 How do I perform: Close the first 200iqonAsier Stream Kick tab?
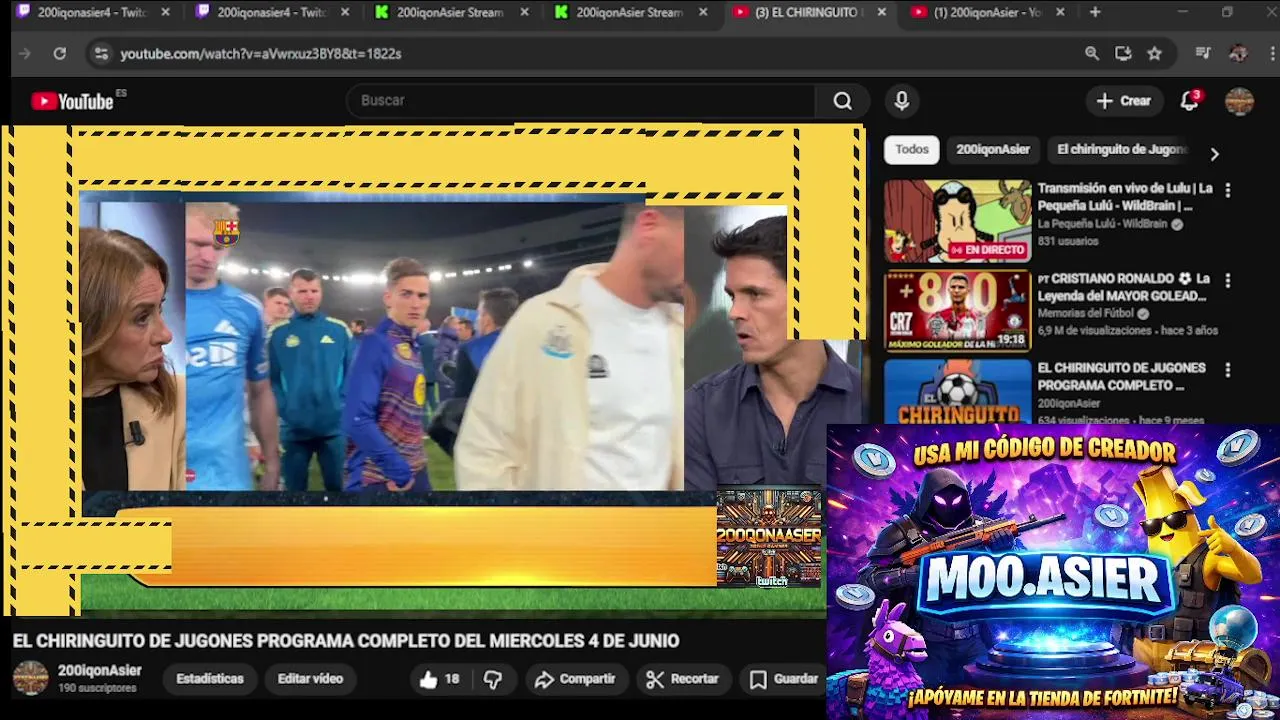tap(524, 12)
